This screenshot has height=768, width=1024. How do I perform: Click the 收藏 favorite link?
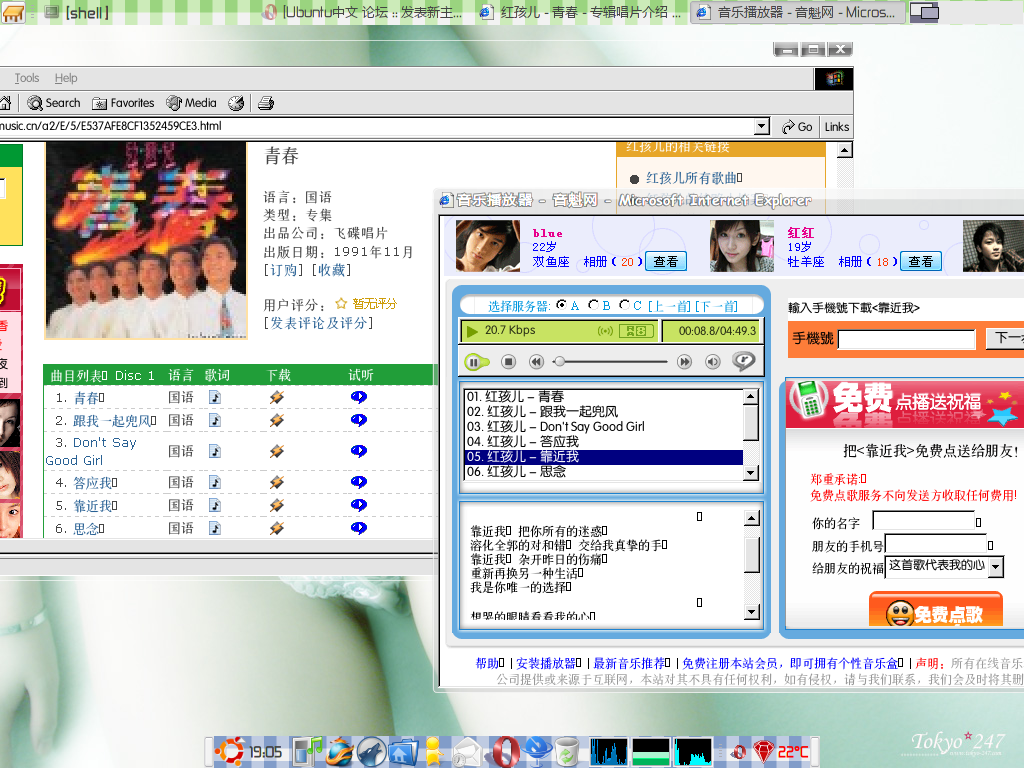332,270
